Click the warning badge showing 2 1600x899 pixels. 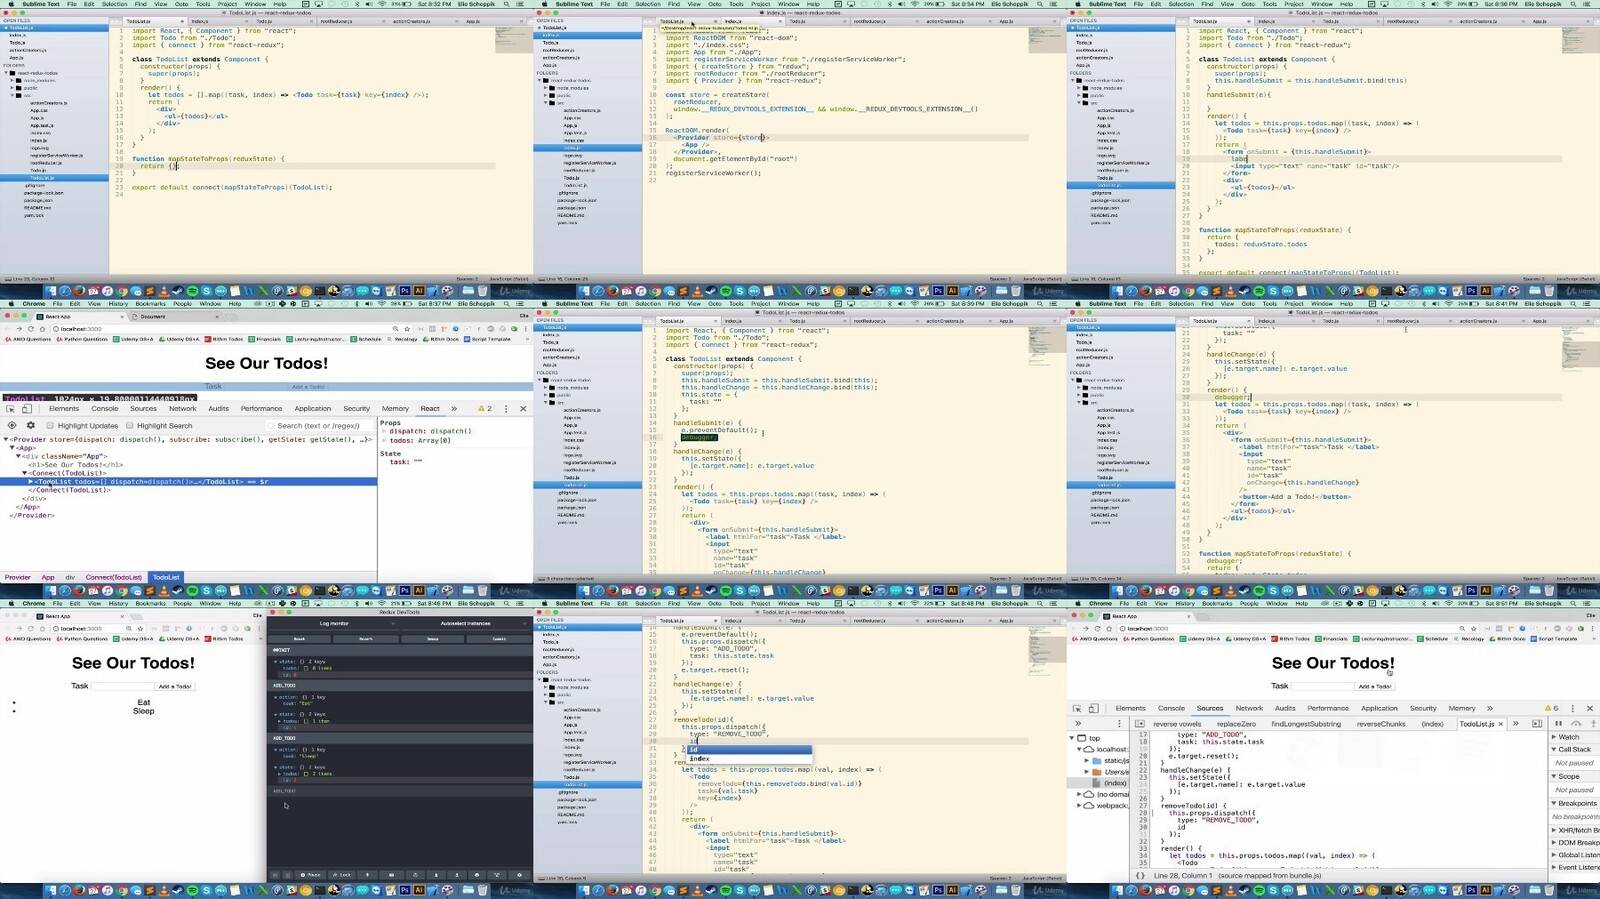[x=485, y=408]
